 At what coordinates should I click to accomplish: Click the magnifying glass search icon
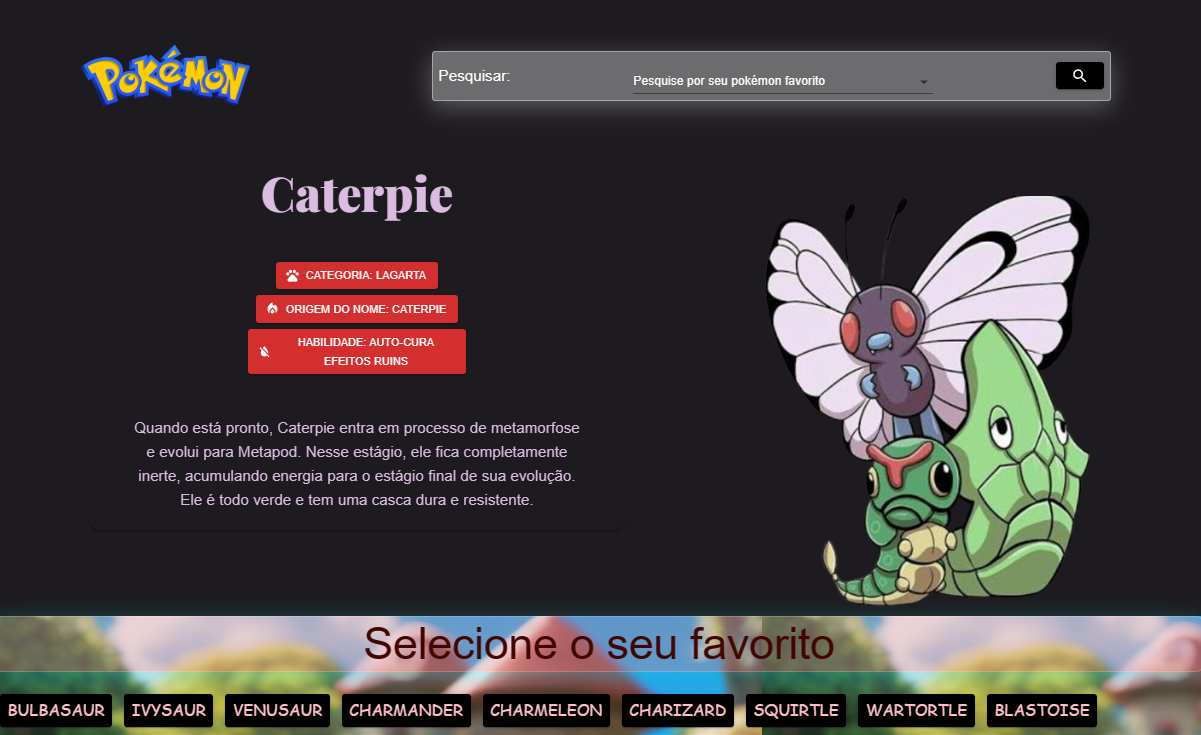click(x=1078, y=75)
